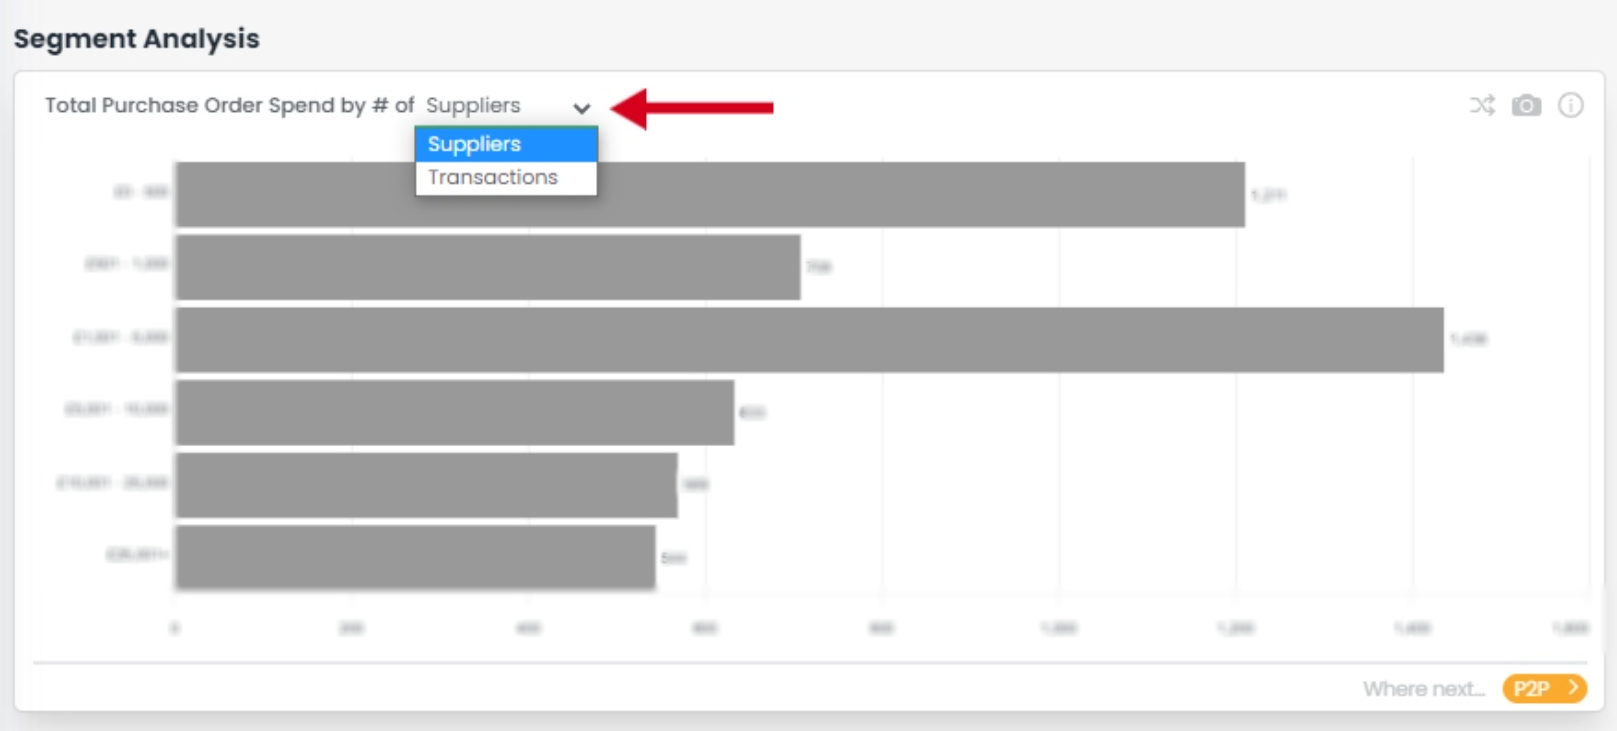Screen dimensions: 1617x731
Task: Click the Suppliers combo box value
Action: point(473,105)
